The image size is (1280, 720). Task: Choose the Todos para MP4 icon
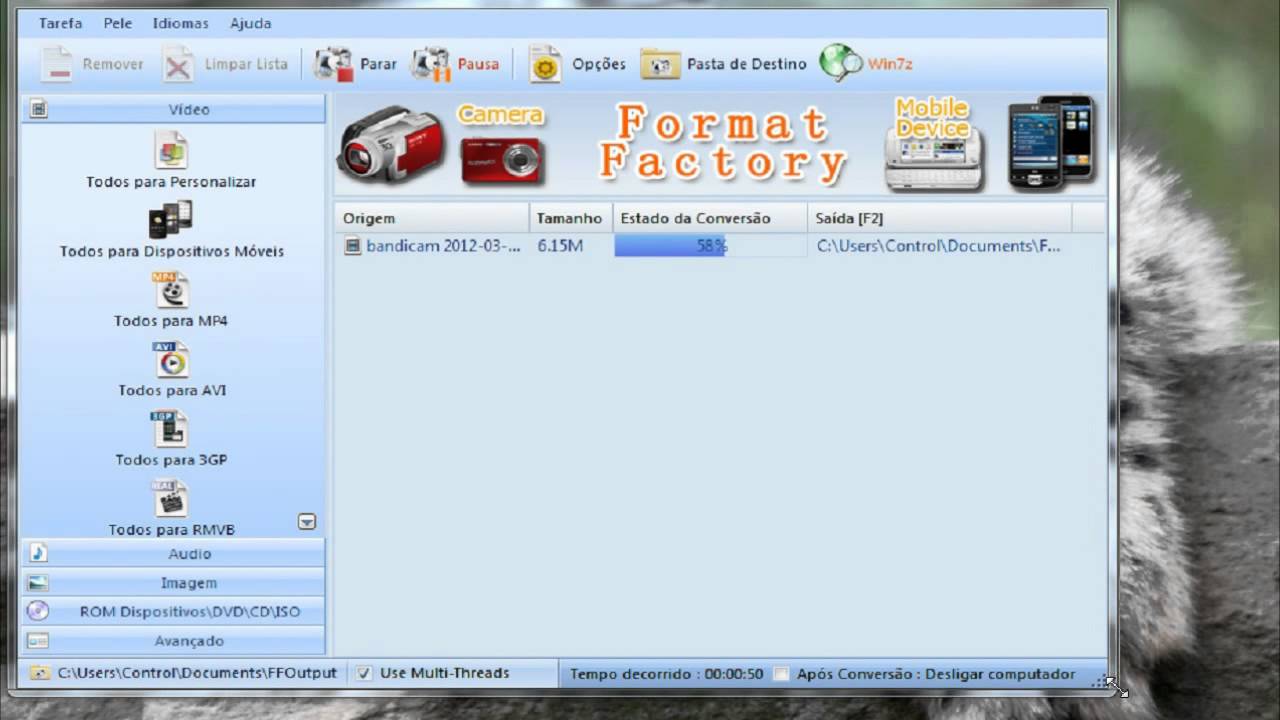tap(171, 290)
